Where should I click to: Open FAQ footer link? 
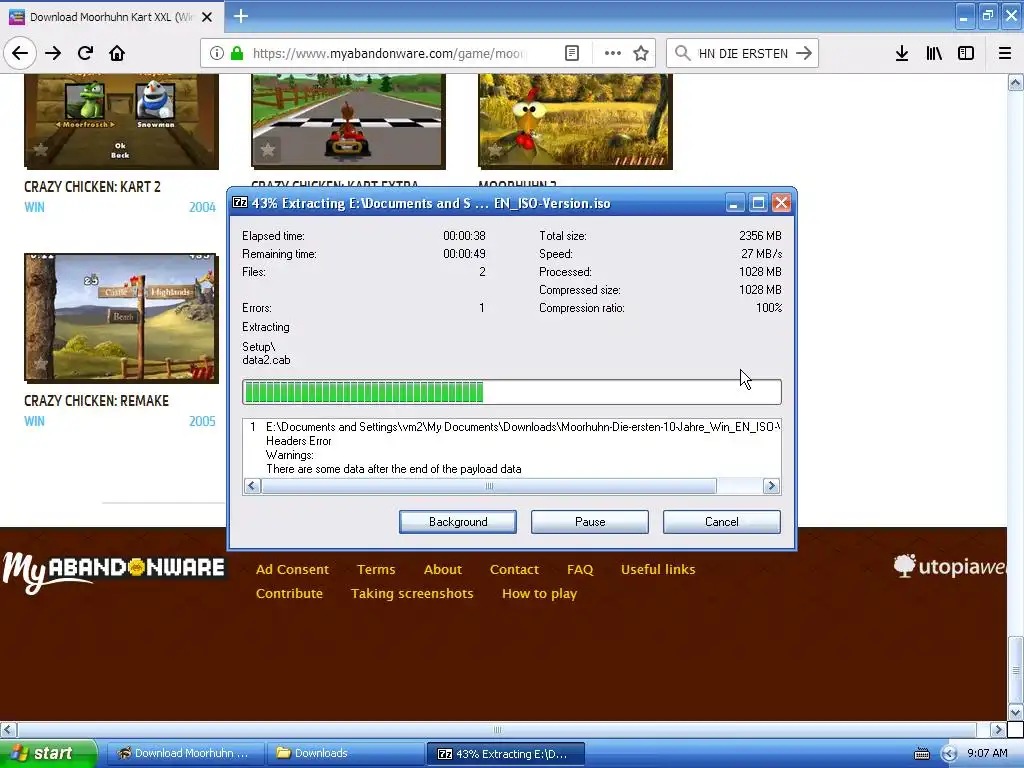[x=580, y=569]
